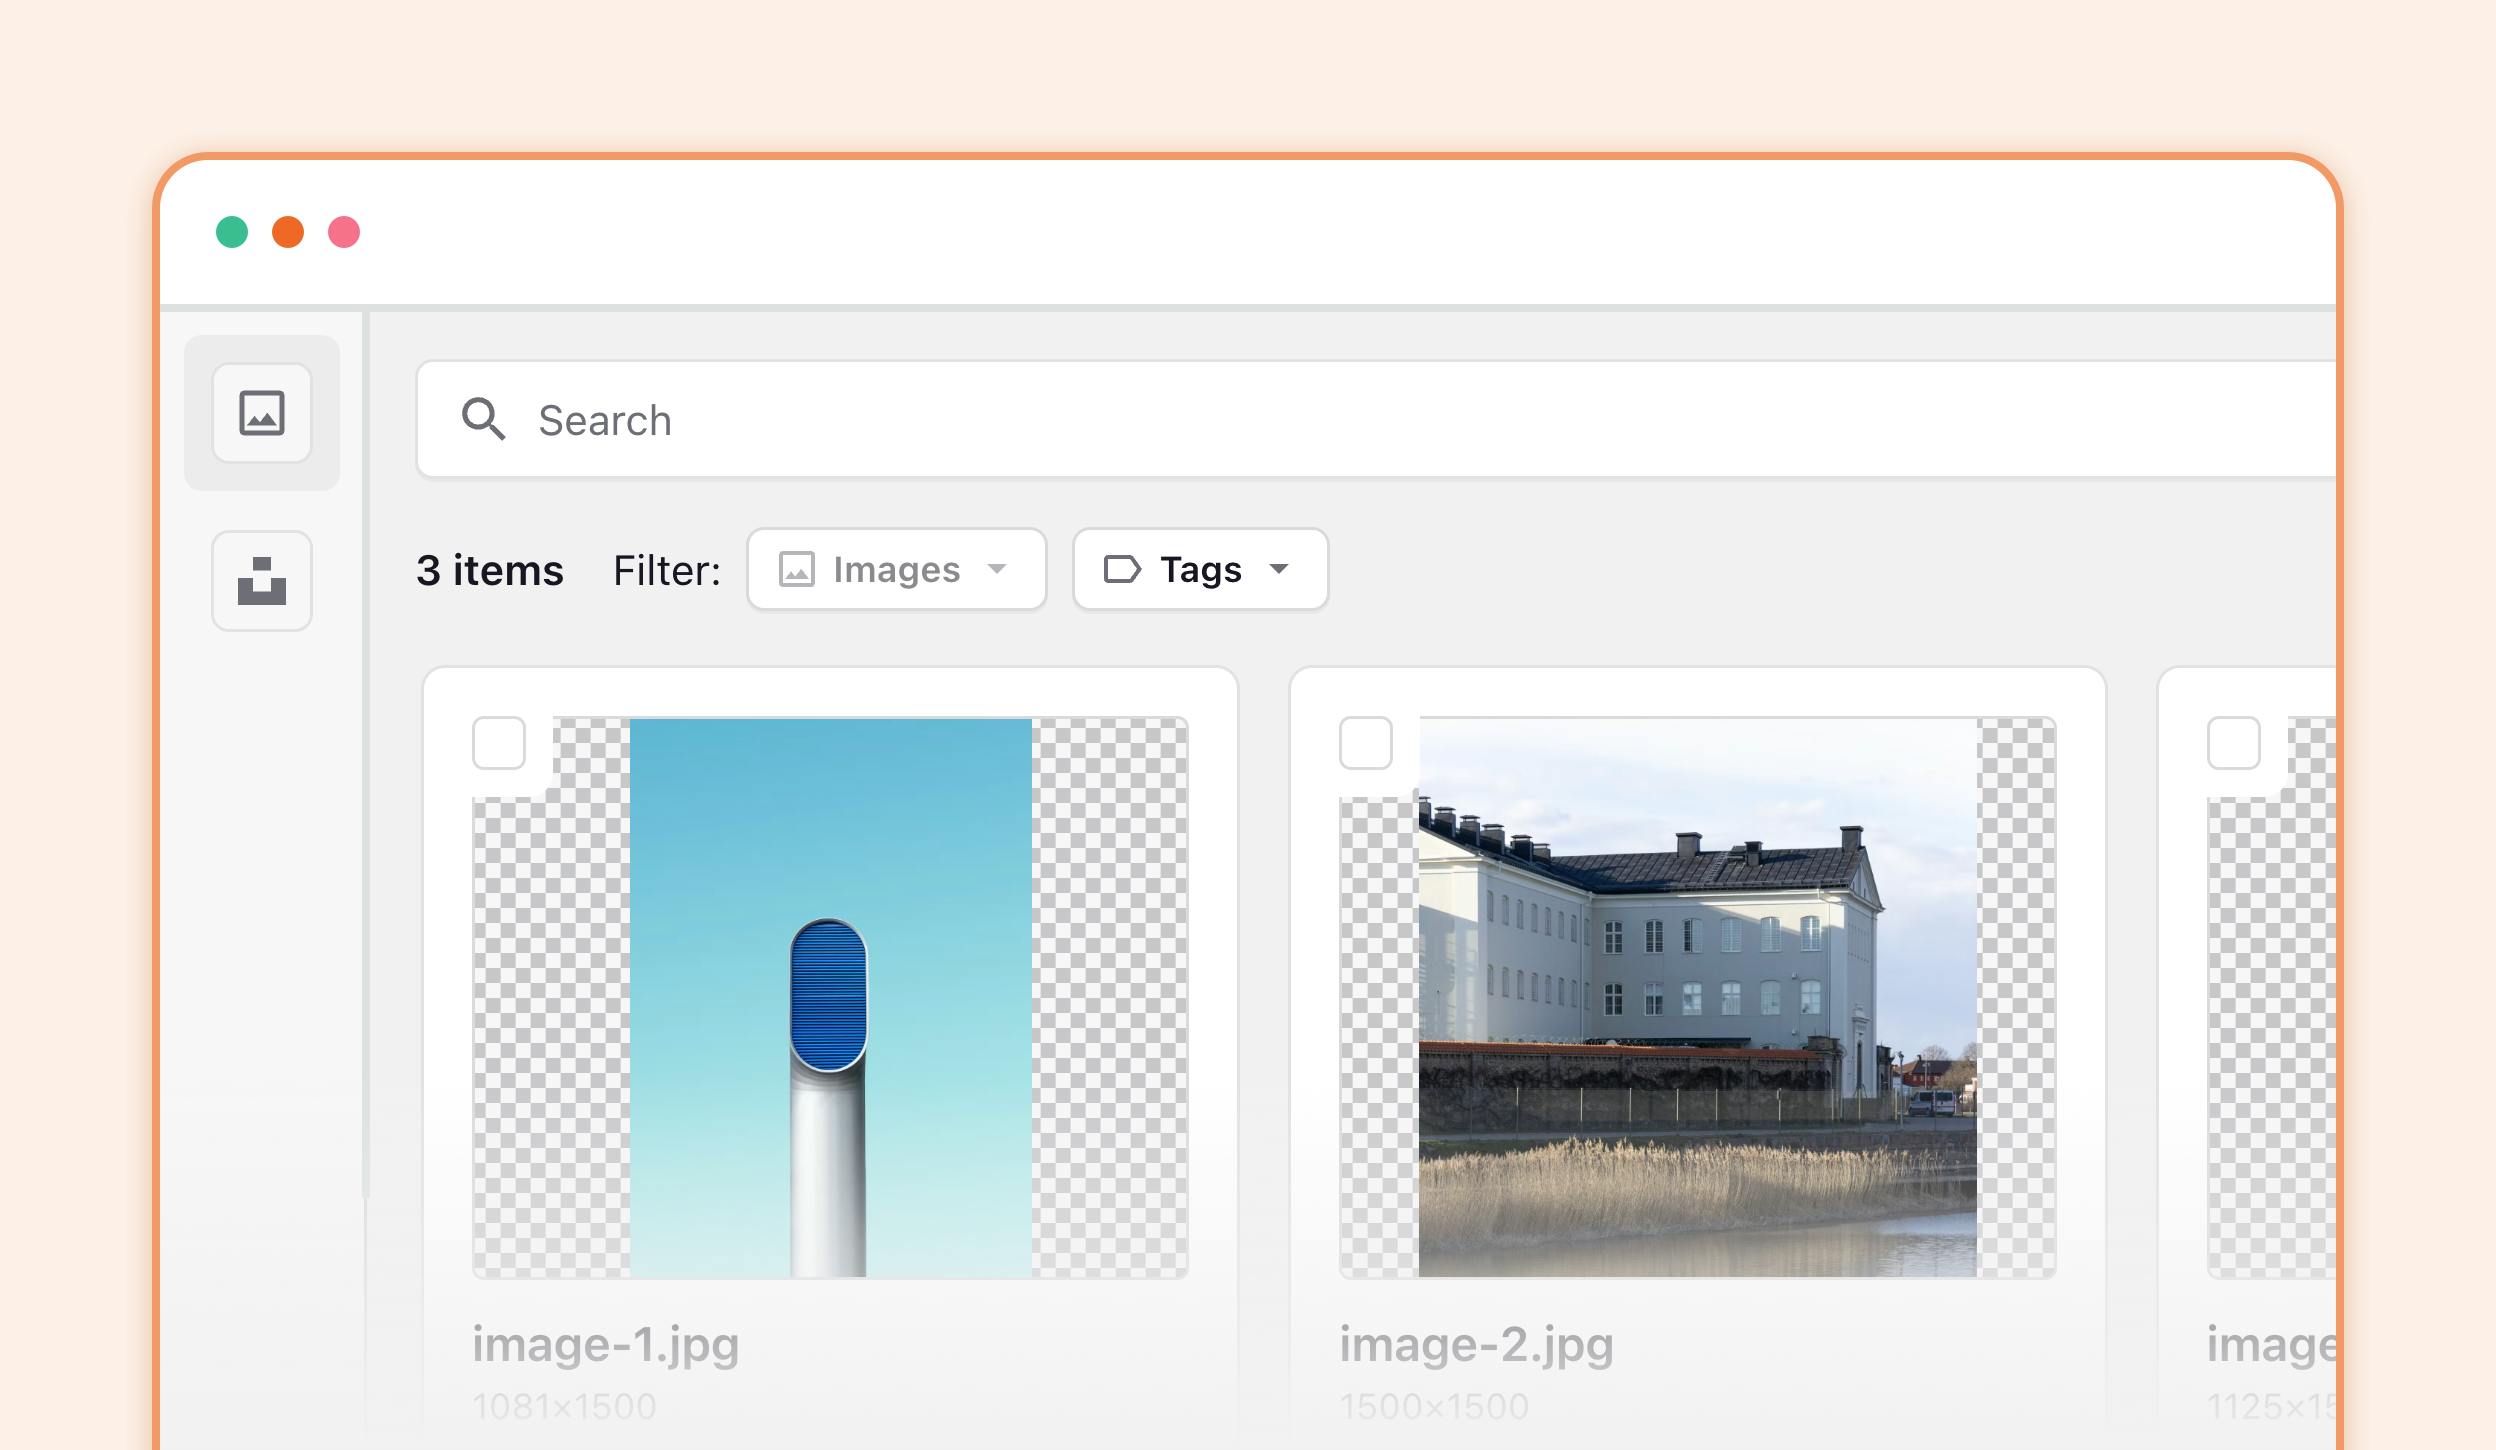Click the picture icon in Images filter
This screenshot has height=1450, width=2496.
point(797,569)
